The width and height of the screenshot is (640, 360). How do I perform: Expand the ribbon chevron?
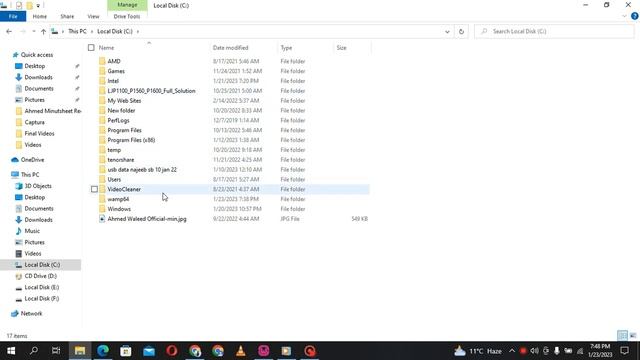[x=624, y=16]
